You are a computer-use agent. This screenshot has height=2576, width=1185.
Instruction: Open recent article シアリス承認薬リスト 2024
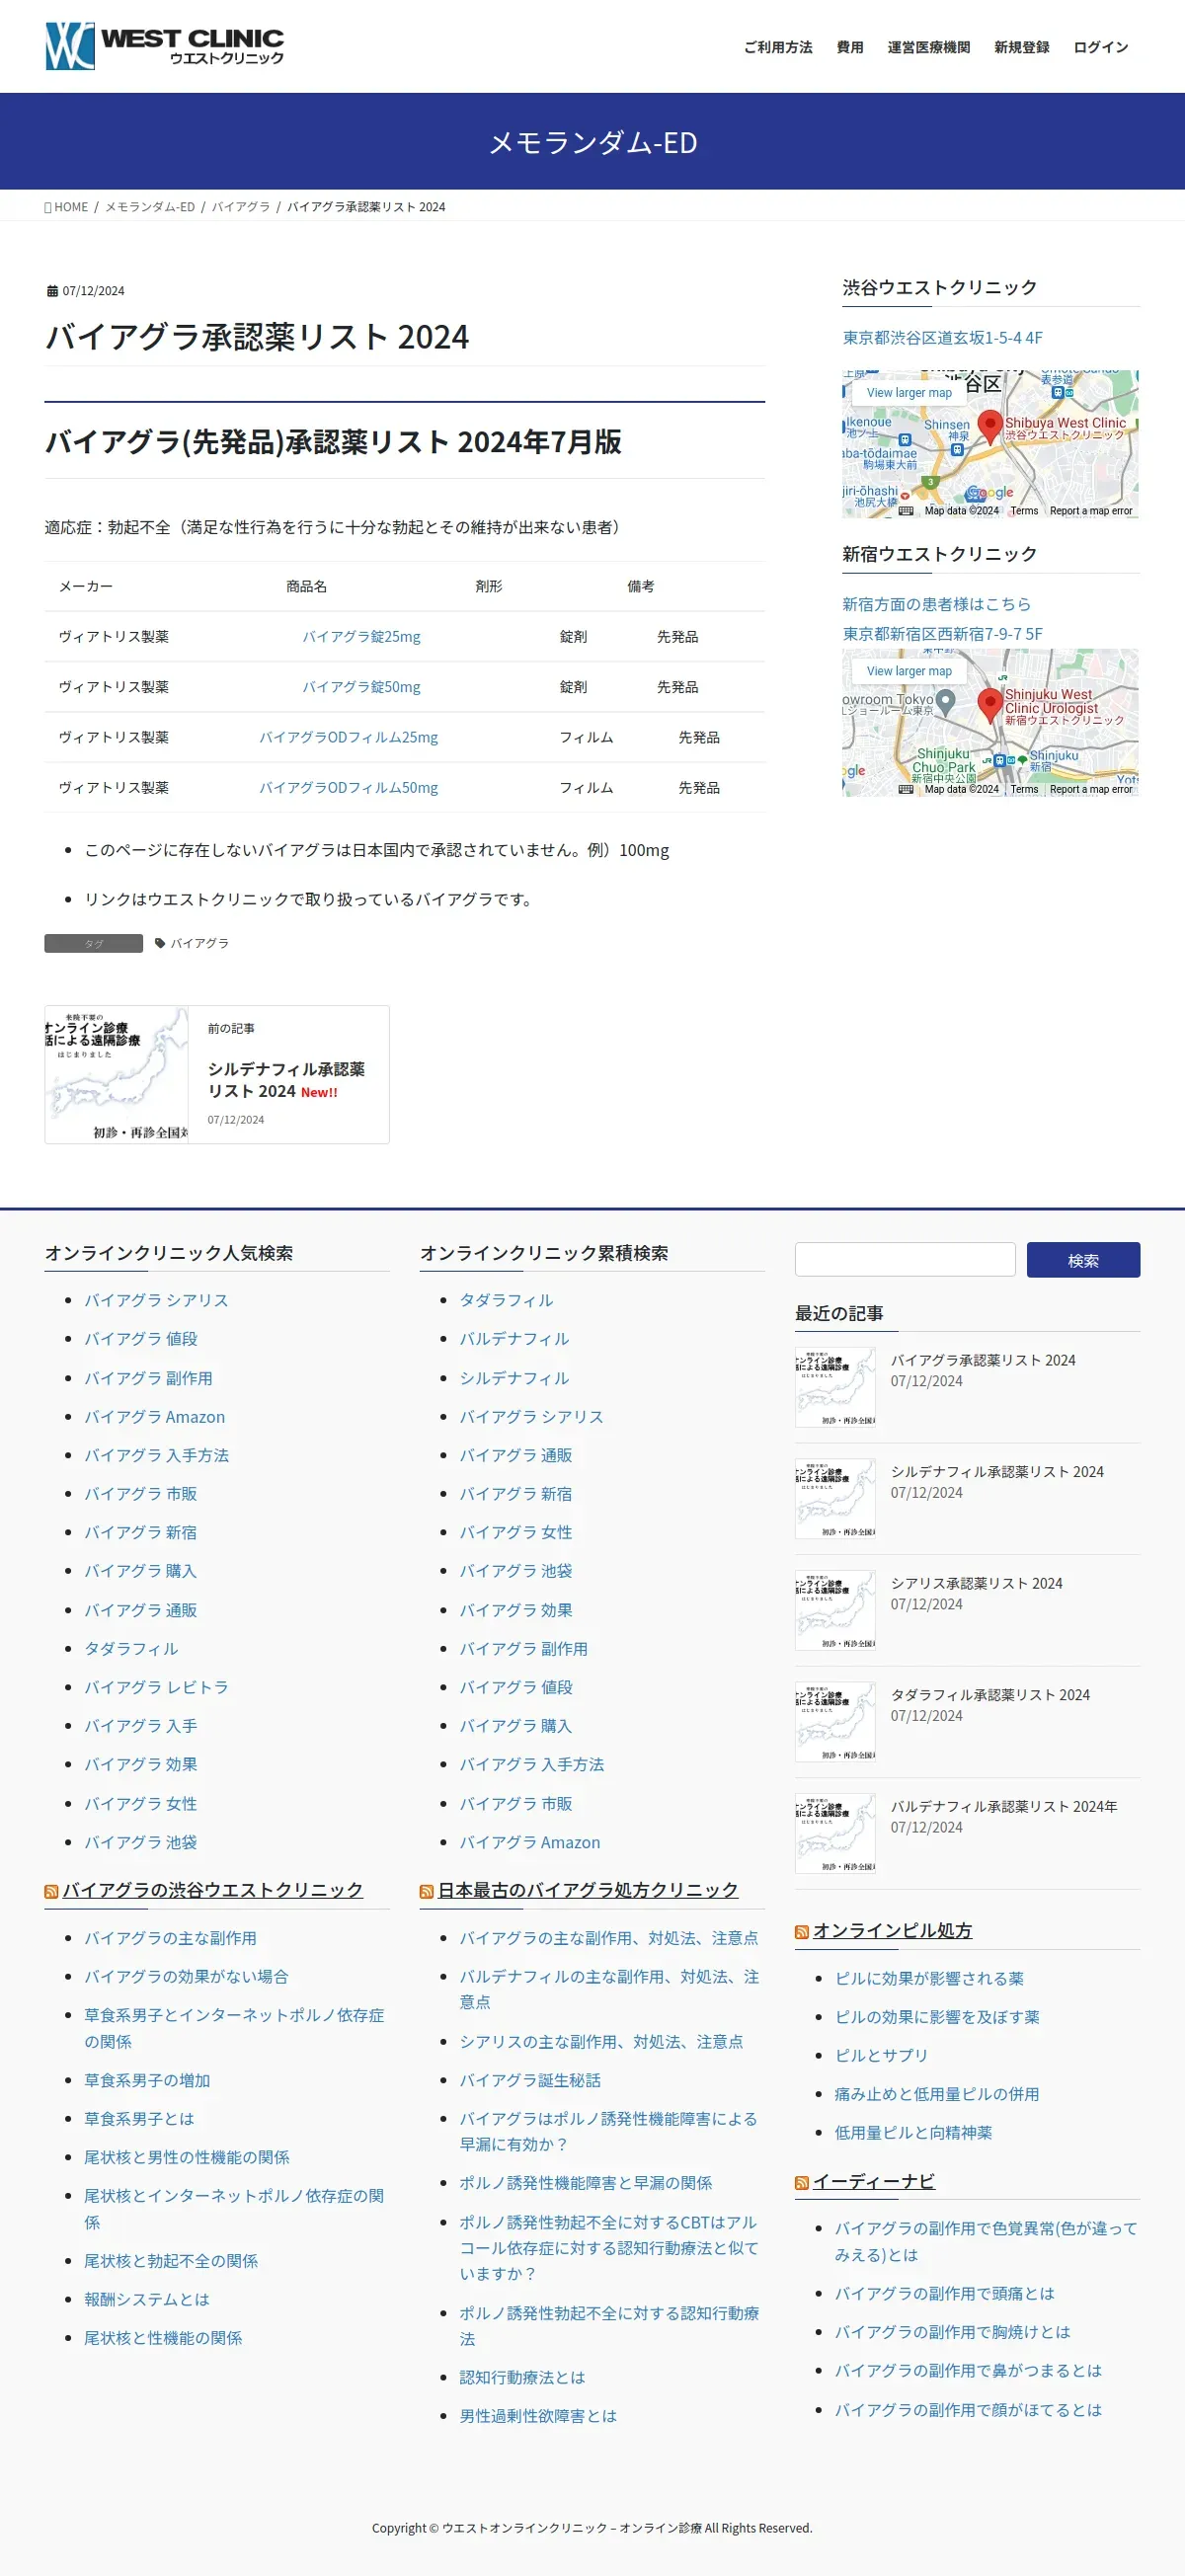976,1584
